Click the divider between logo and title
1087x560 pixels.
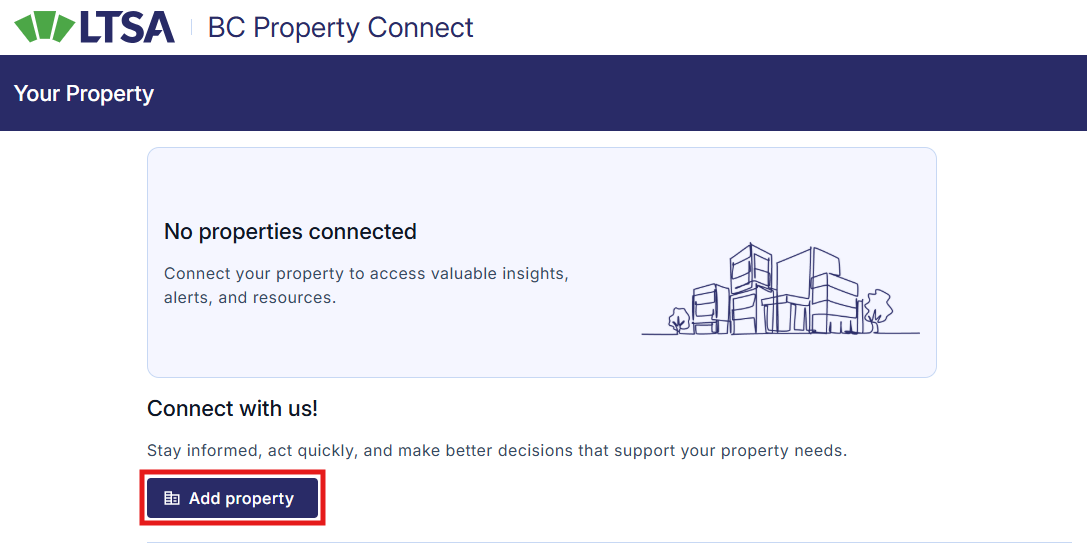191,27
